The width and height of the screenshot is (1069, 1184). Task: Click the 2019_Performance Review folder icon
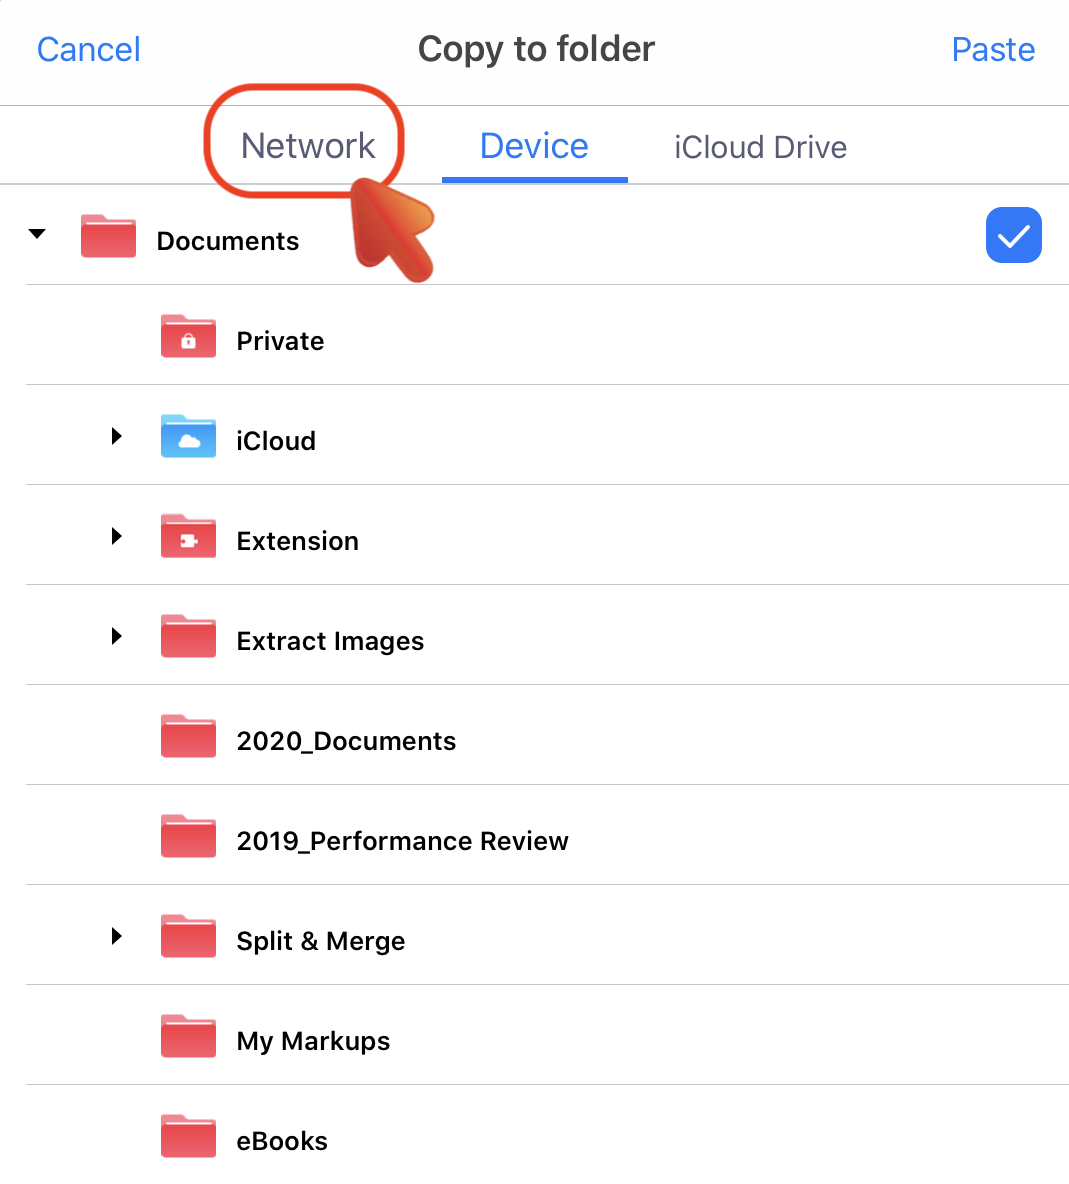188,836
